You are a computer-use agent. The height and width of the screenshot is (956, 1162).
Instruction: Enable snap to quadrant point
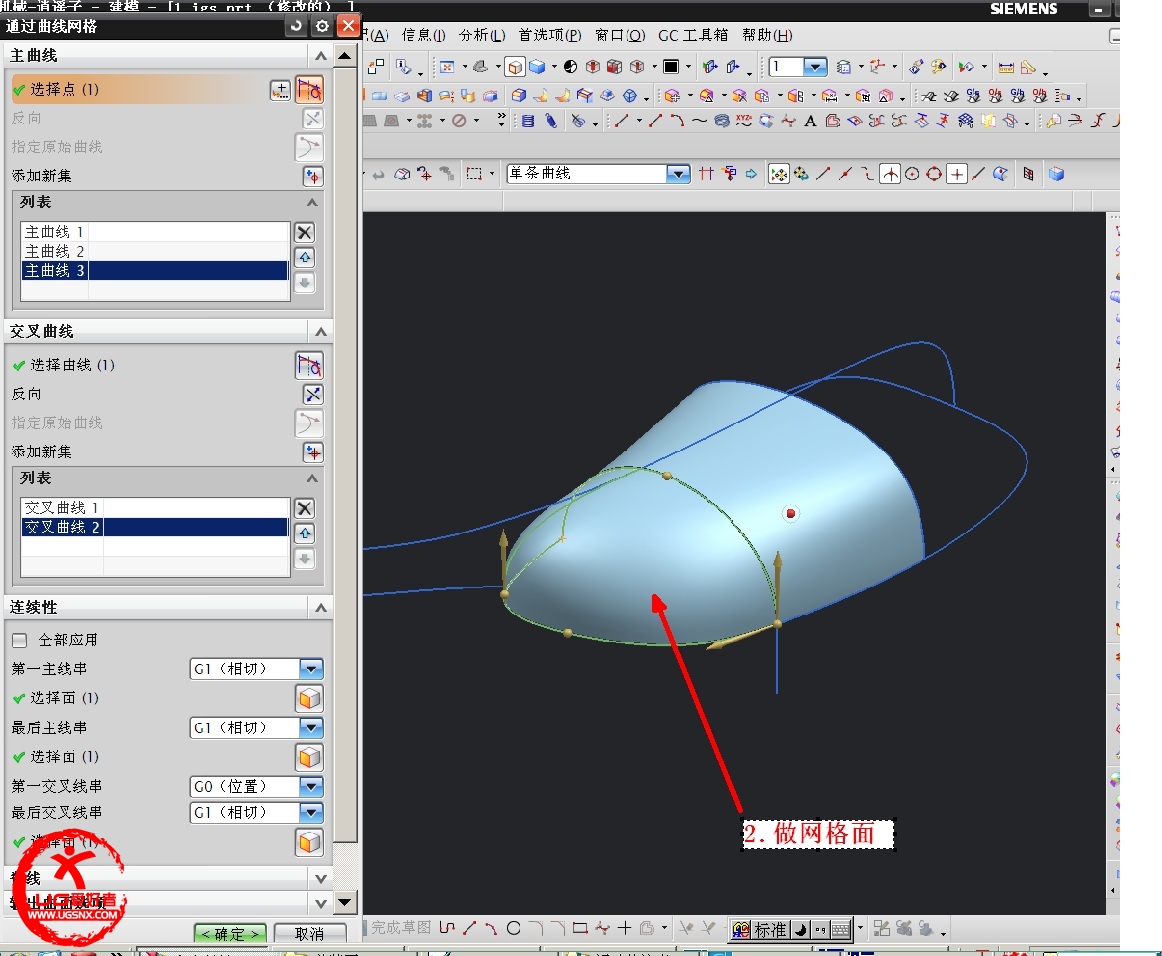coord(934,174)
